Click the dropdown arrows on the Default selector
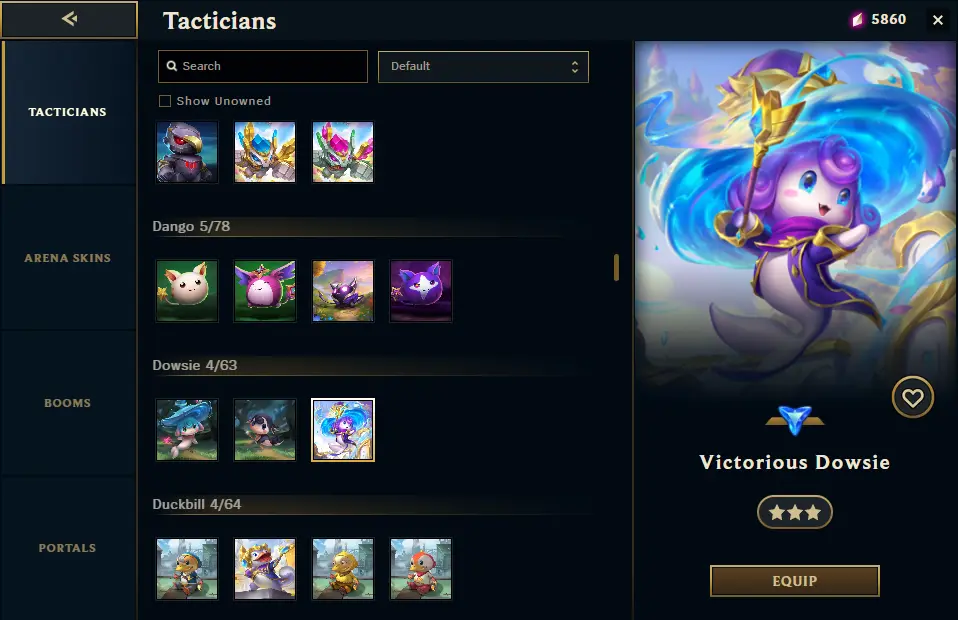 click(574, 67)
